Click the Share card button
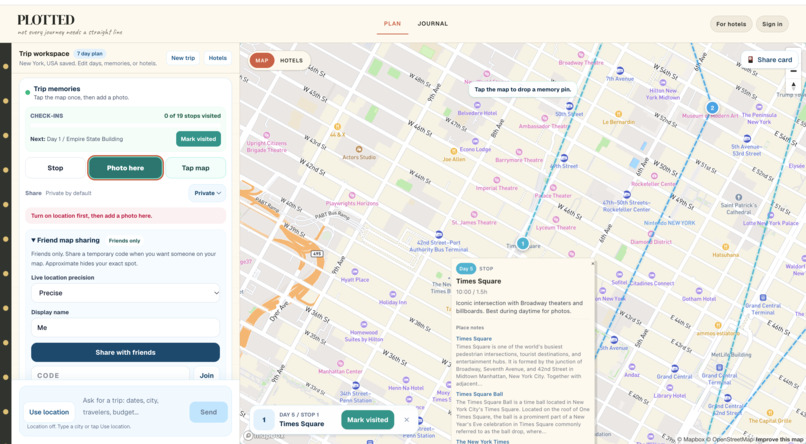Image resolution: width=806 pixels, height=444 pixels. point(770,60)
